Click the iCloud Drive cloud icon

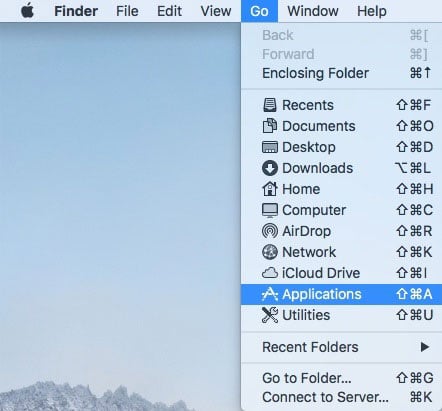click(270, 273)
